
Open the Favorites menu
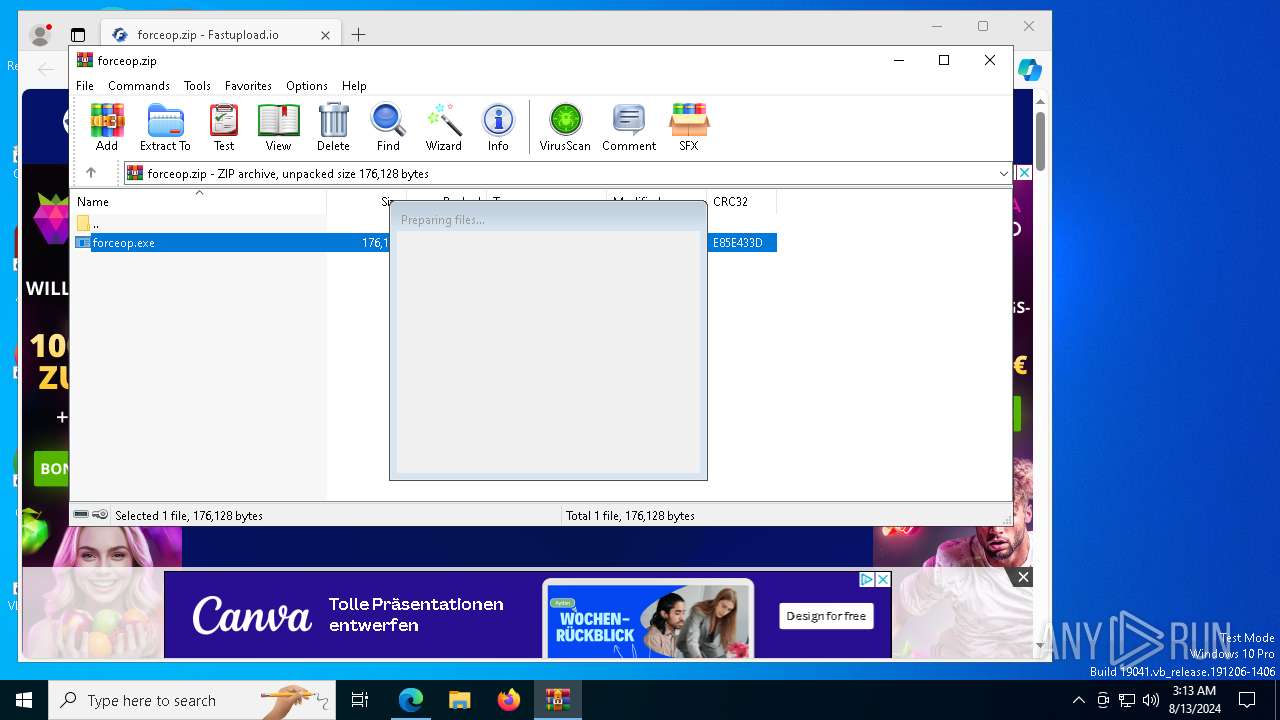coord(248,86)
